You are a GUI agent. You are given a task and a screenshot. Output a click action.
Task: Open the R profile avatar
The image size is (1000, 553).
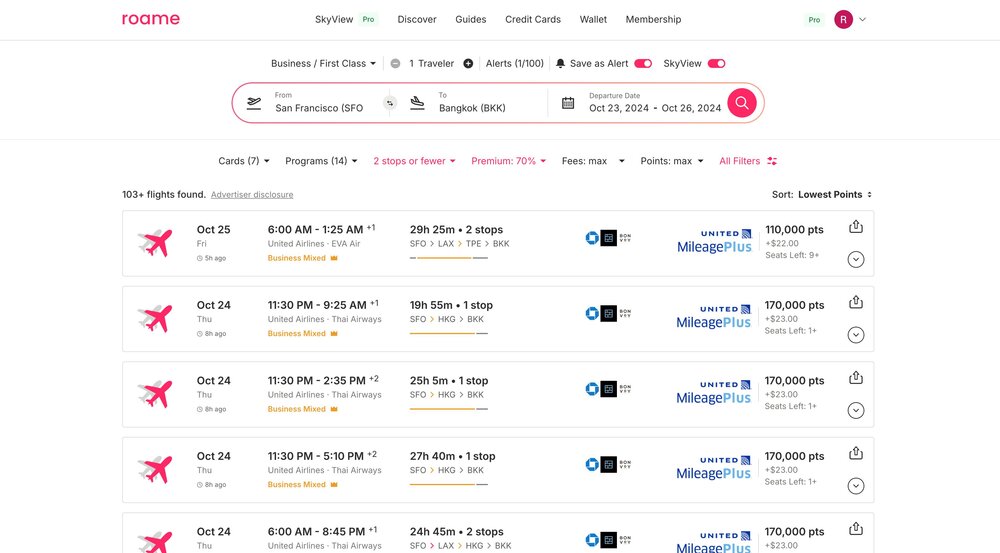(x=843, y=20)
